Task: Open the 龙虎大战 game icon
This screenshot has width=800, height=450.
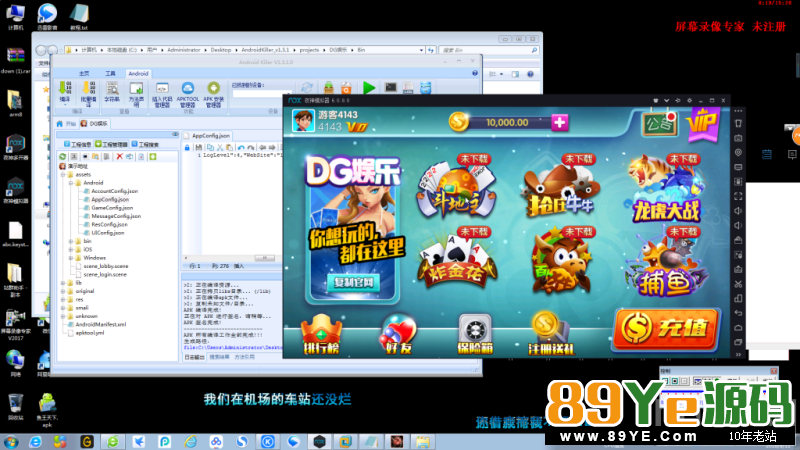Action: coord(666,190)
